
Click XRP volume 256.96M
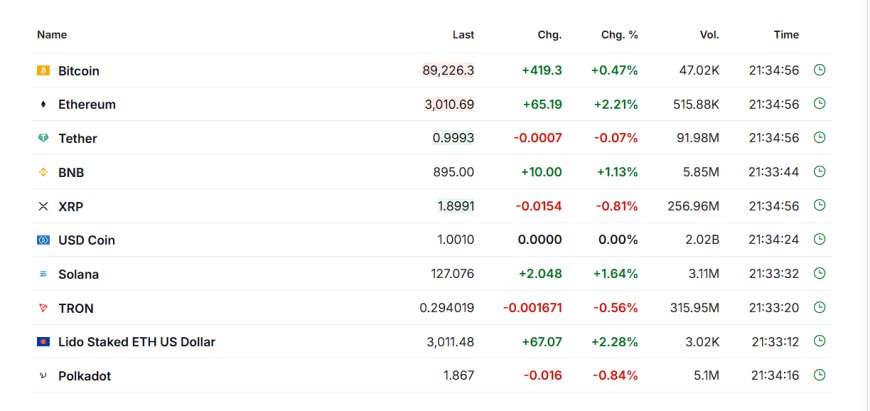point(694,206)
